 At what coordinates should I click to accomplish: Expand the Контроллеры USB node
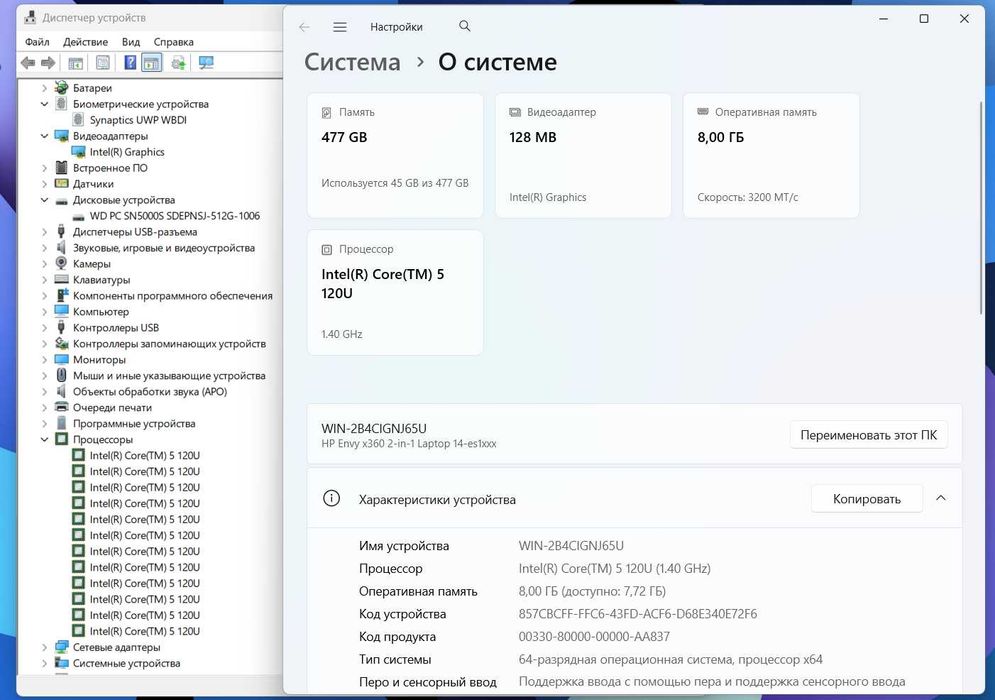(x=44, y=327)
